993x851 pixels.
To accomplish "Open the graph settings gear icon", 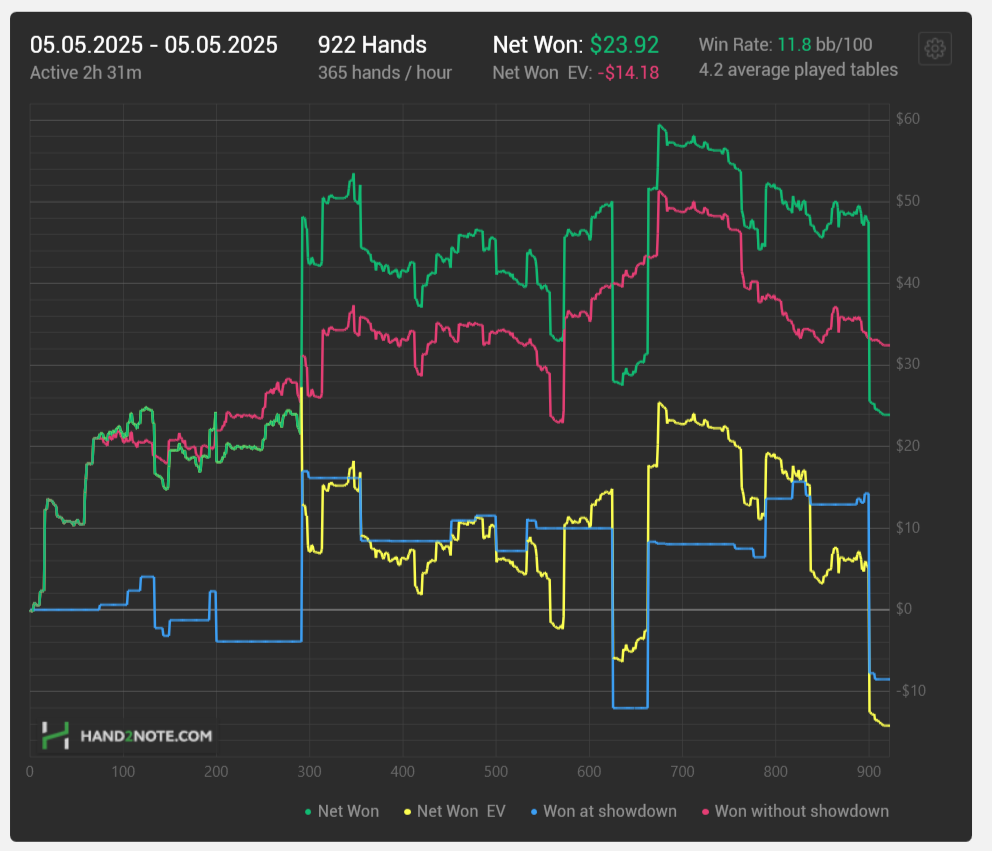I will pyautogui.click(x=935, y=48).
